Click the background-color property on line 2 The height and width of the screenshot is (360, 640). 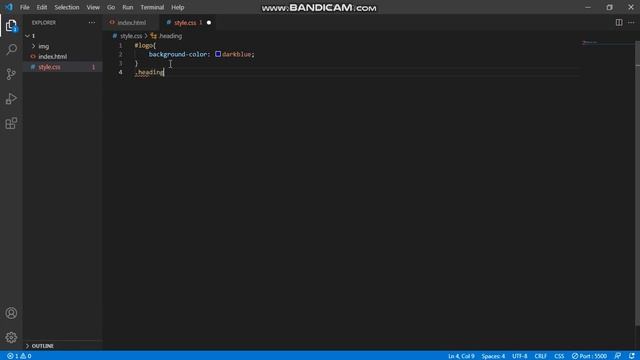pyautogui.click(x=179, y=54)
